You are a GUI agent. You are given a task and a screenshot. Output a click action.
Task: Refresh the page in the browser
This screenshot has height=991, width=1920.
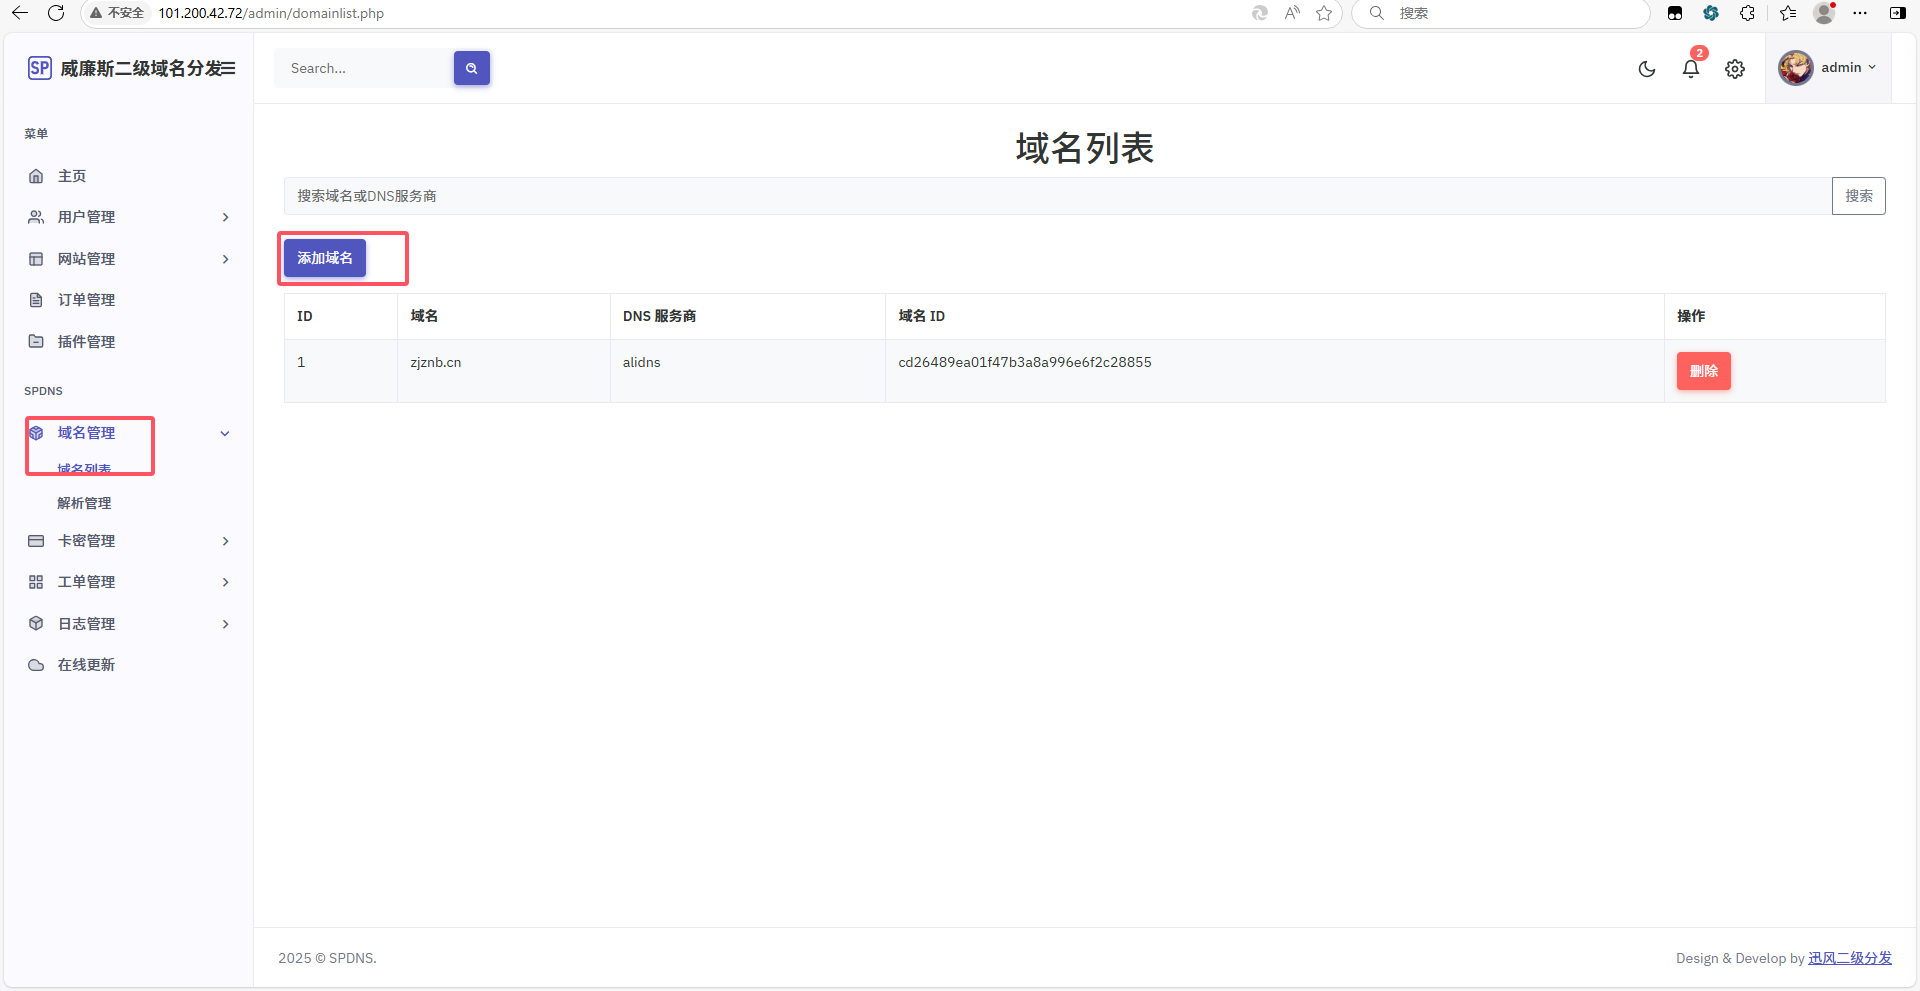tap(56, 13)
